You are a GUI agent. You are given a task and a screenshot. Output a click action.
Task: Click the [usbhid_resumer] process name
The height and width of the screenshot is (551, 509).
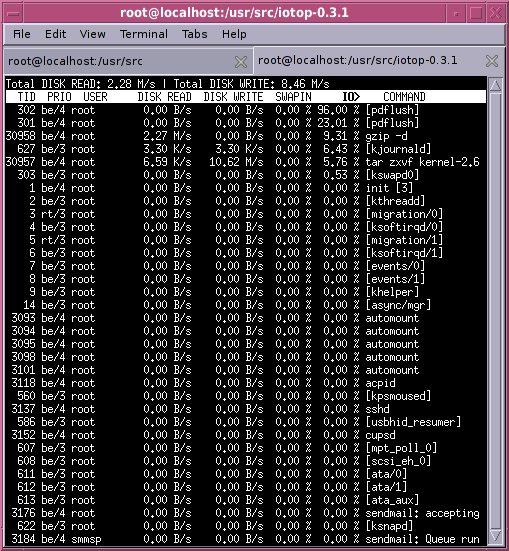coord(413,422)
